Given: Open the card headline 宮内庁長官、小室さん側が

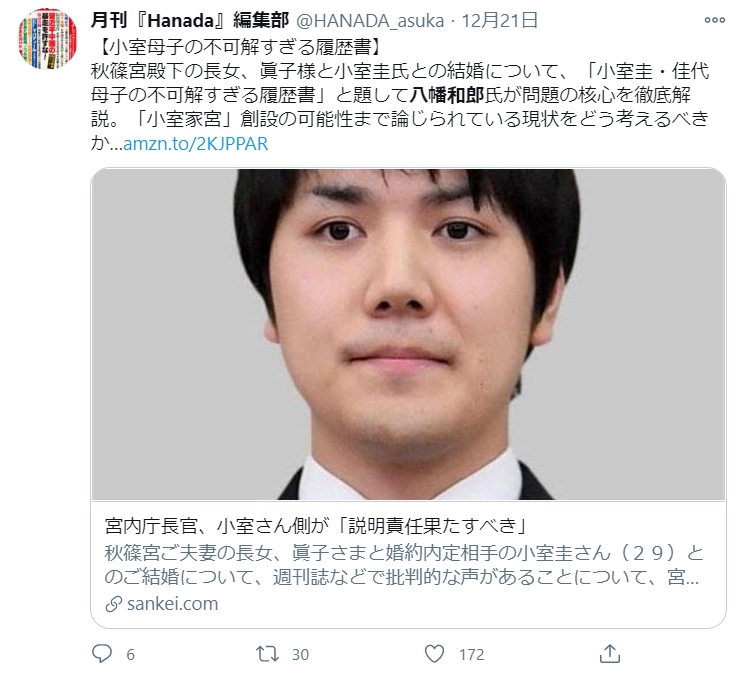Looking at the screenshot, I should 315,526.
